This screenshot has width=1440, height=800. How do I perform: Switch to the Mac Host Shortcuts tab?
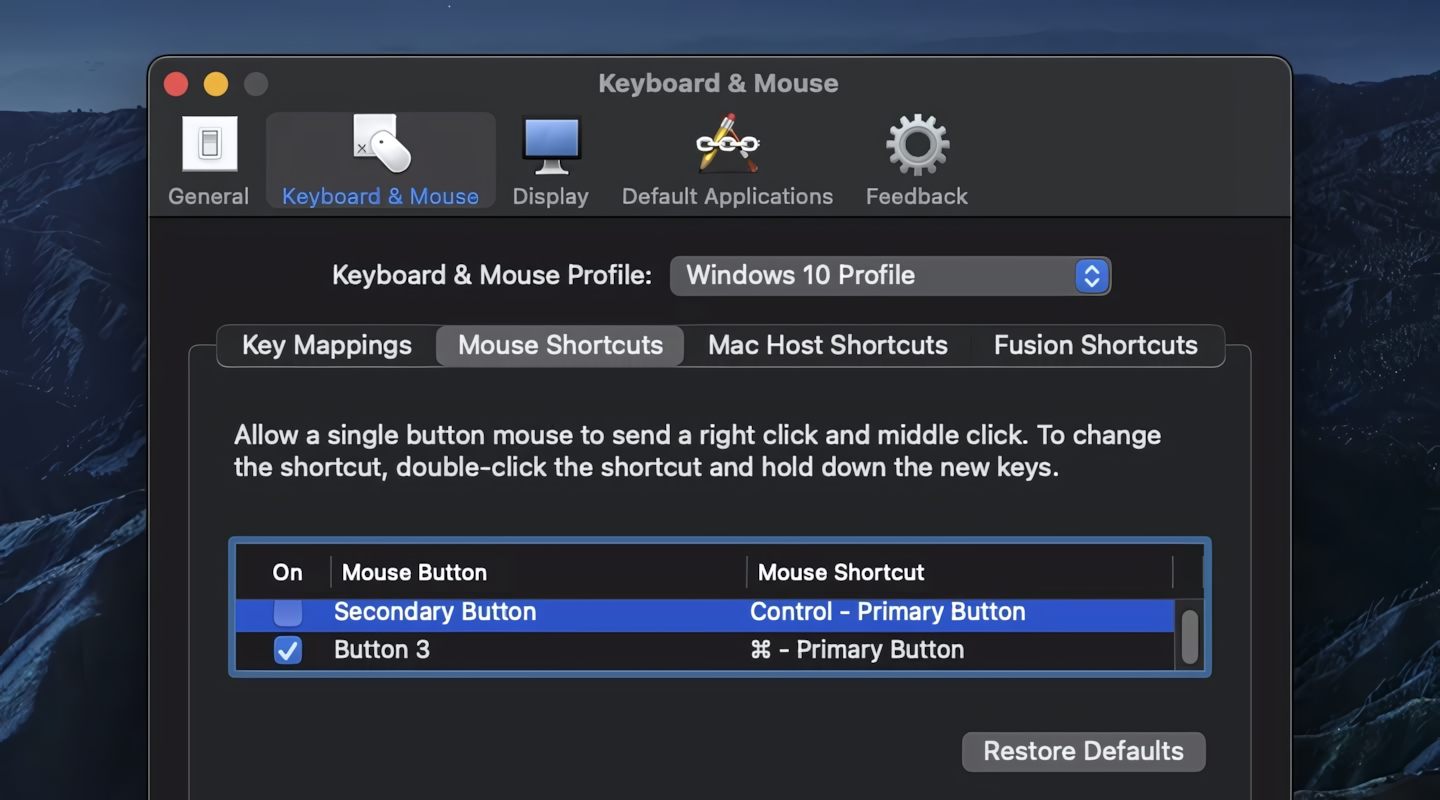coord(827,346)
